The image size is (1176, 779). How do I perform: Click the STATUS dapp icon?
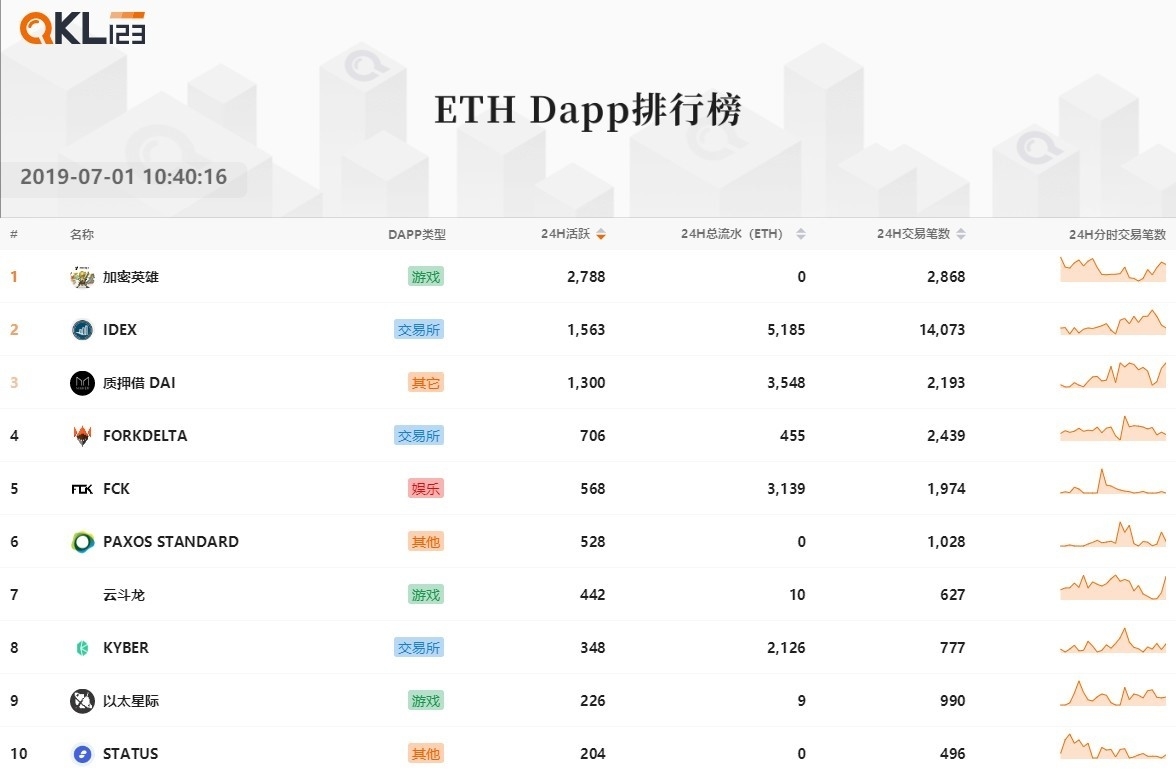pyautogui.click(x=82, y=754)
